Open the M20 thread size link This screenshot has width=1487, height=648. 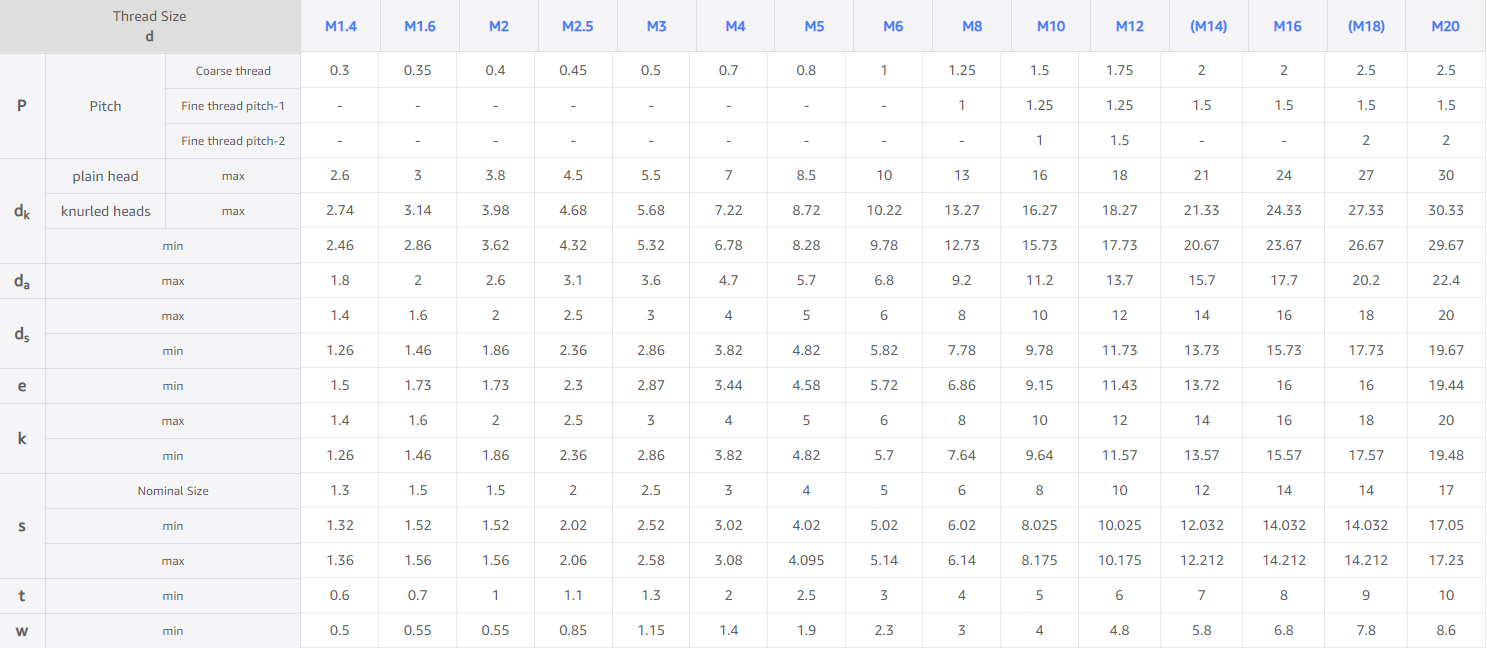1445,26
